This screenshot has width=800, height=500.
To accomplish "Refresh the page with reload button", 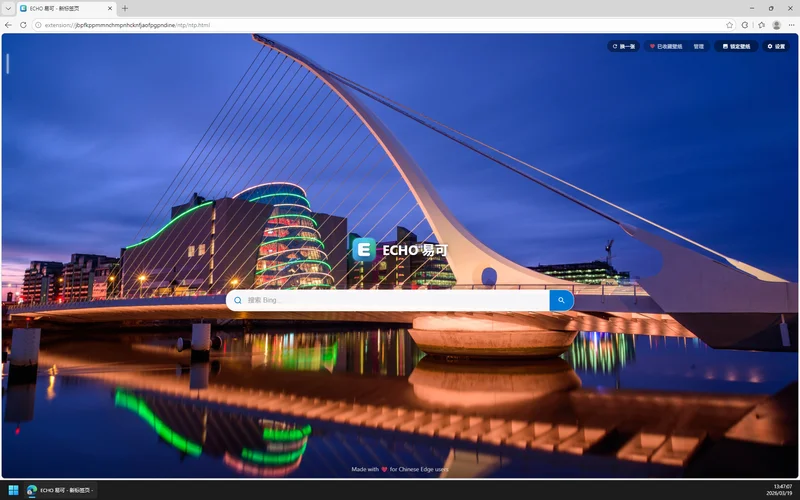I will click(x=23, y=24).
